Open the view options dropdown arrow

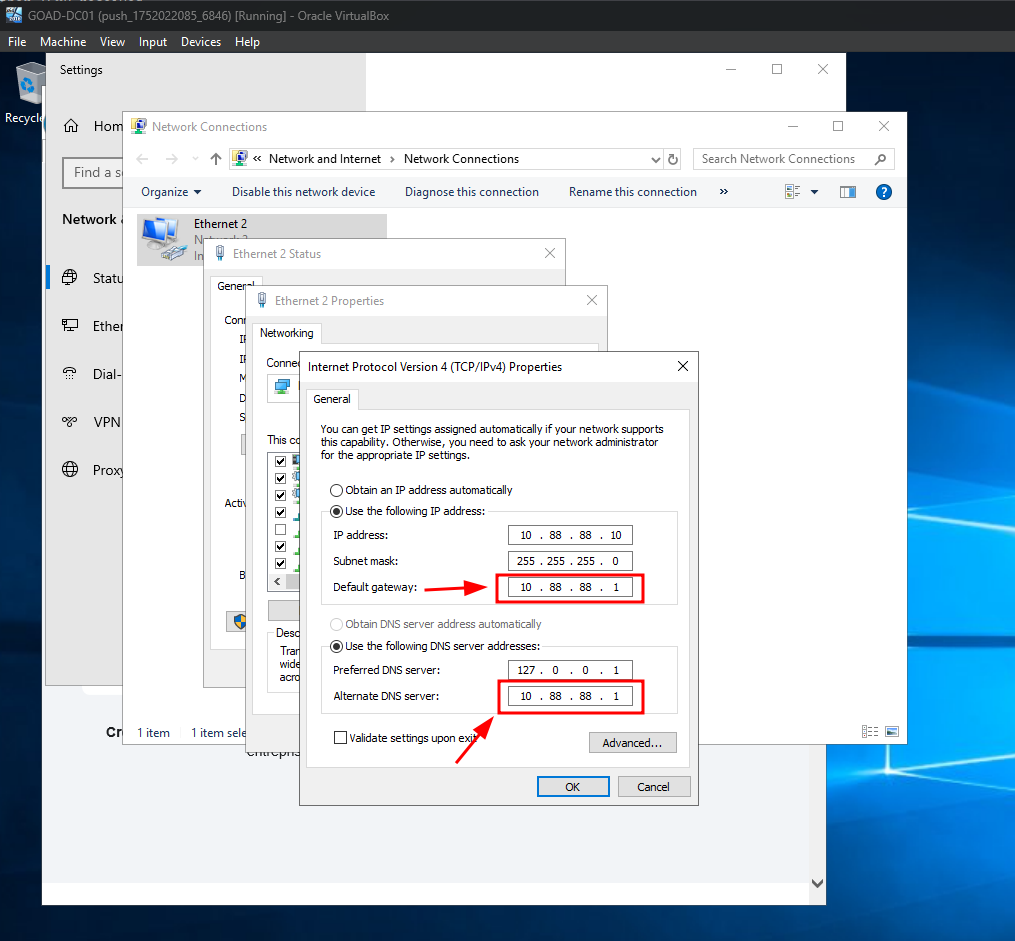click(814, 192)
